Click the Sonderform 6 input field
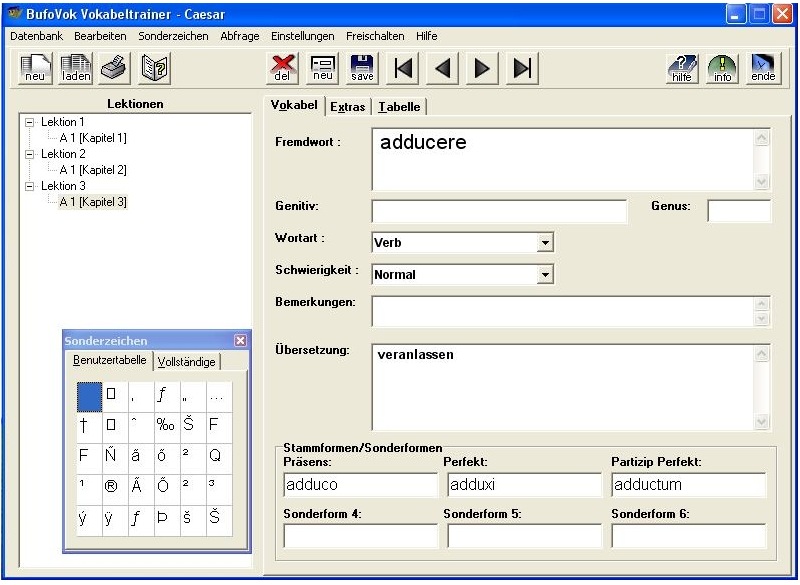This screenshot has height=585, width=800. pyautogui.click(x=689, y=536)
